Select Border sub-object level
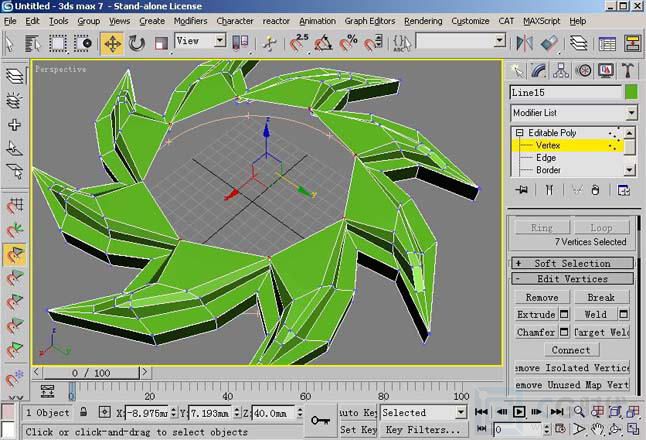The image size is (646, 440). (x=548, y=170)
